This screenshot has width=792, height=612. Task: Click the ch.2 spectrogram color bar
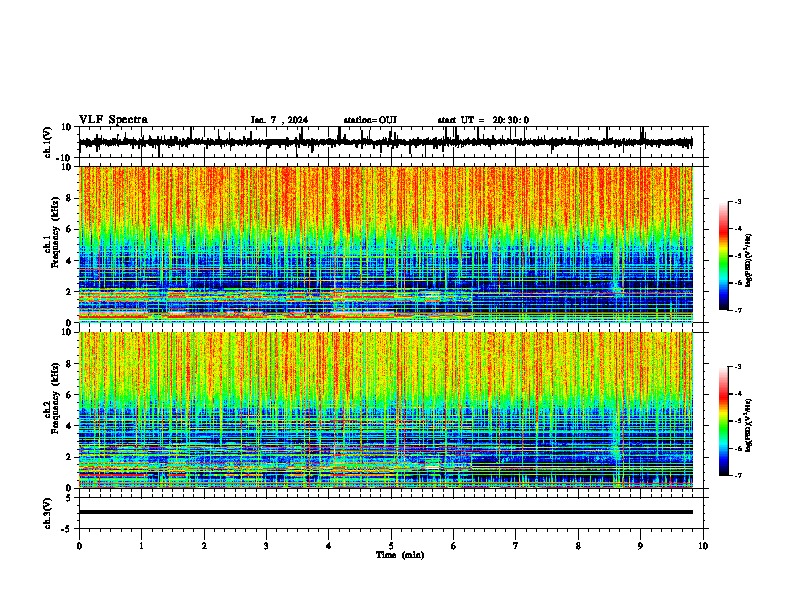[723, 421]
